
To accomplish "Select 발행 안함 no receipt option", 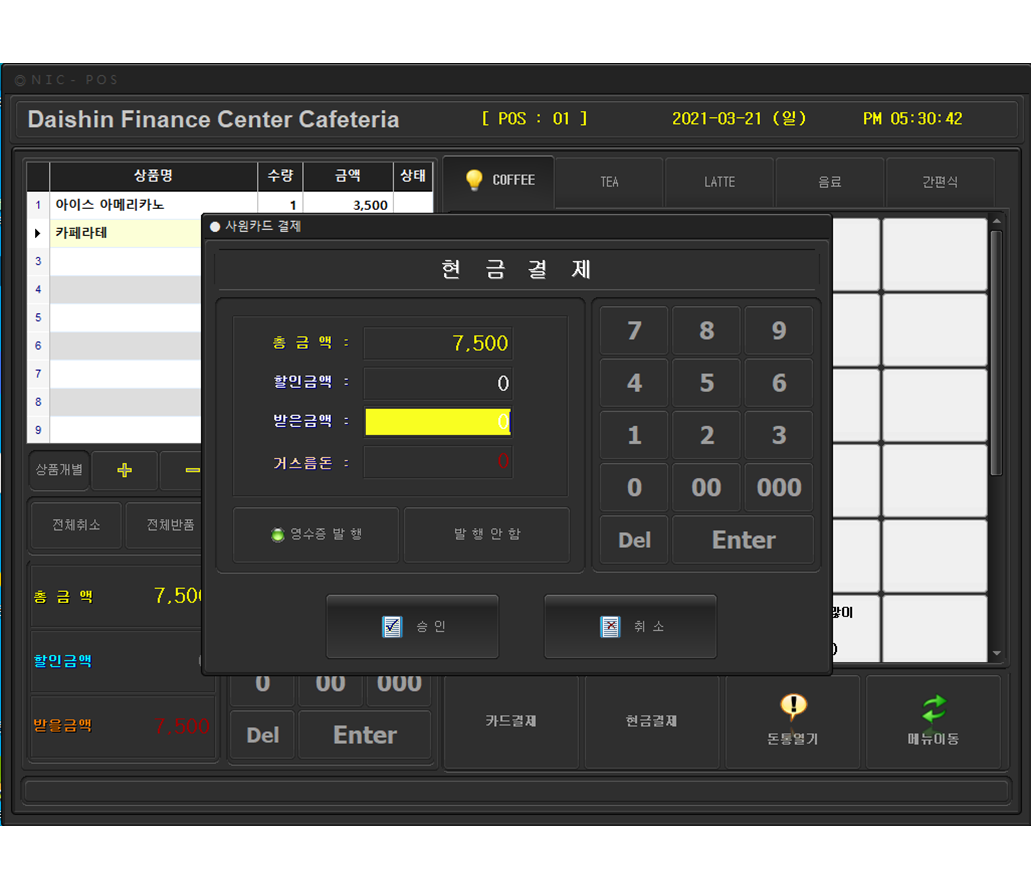I will [x=487, y=535].
